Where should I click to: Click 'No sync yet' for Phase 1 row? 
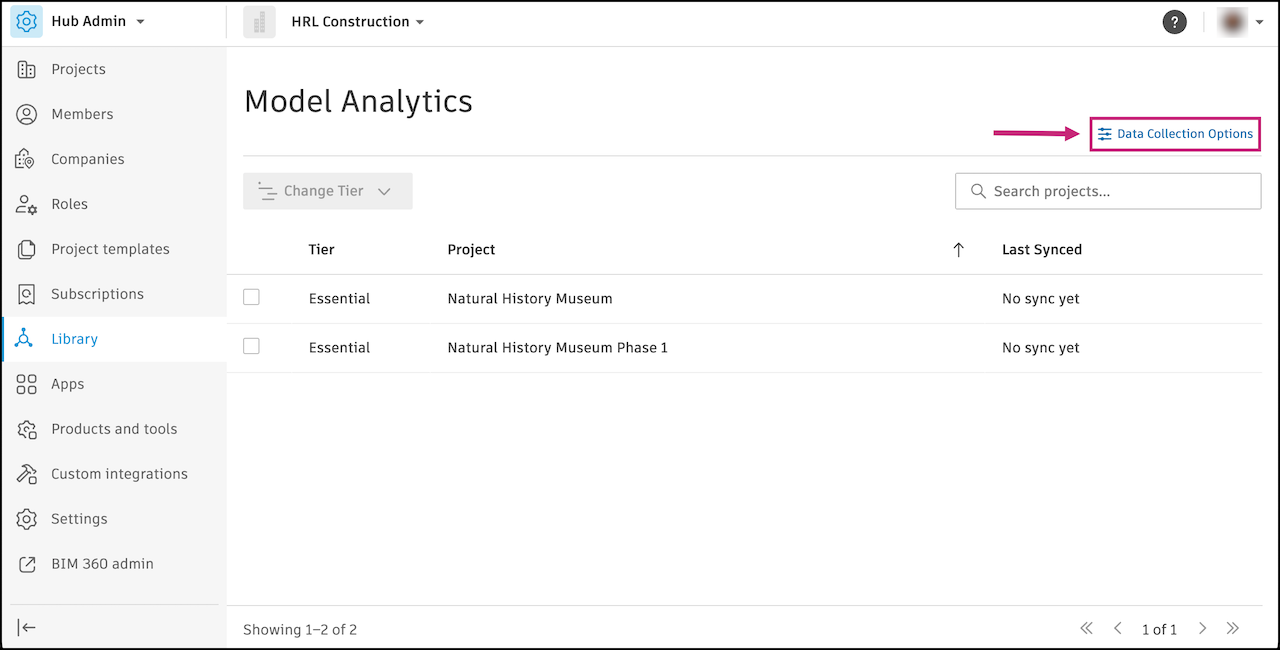(1041, 347)
